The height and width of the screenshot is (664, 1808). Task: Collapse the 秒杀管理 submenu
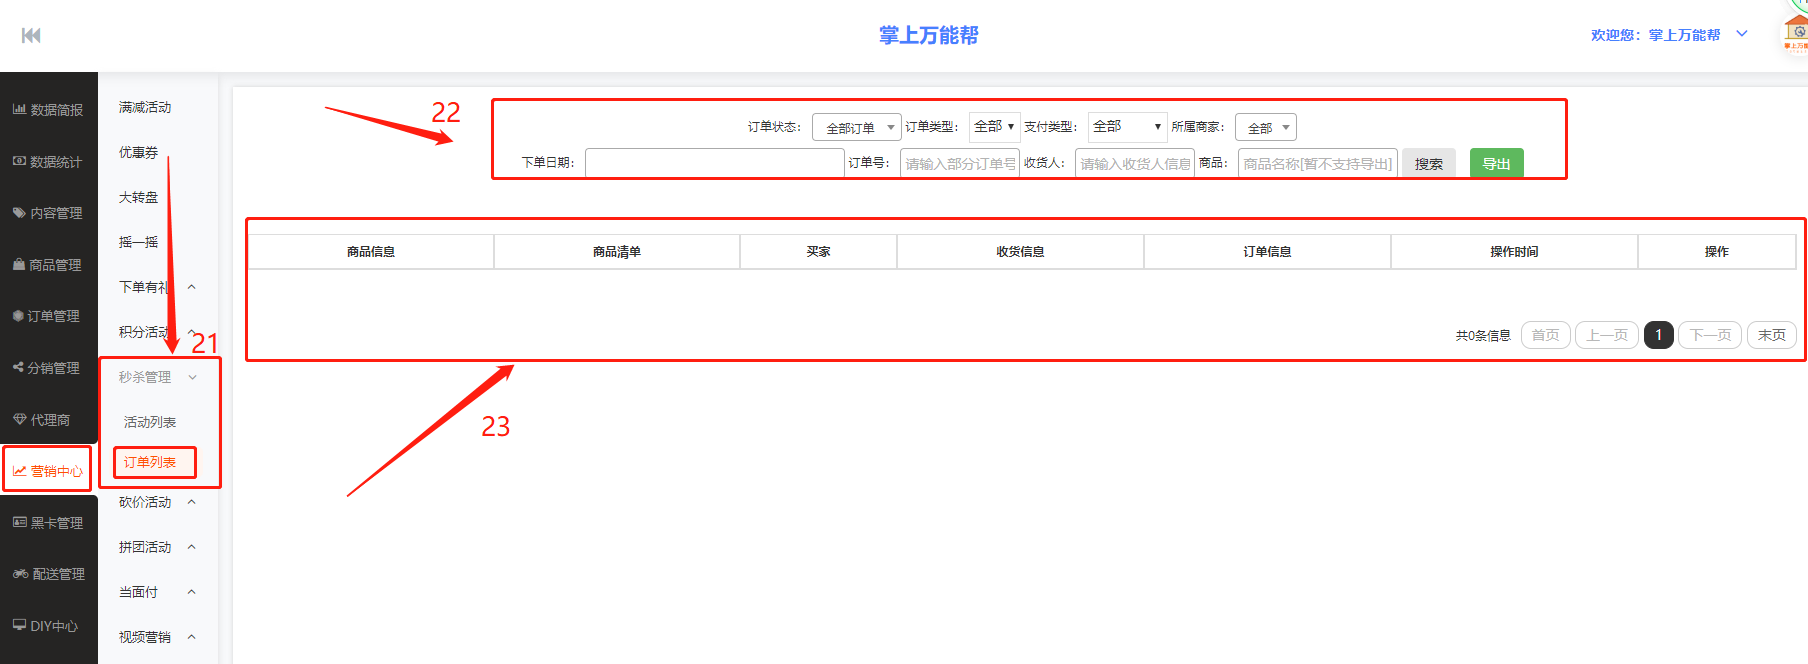192,377
